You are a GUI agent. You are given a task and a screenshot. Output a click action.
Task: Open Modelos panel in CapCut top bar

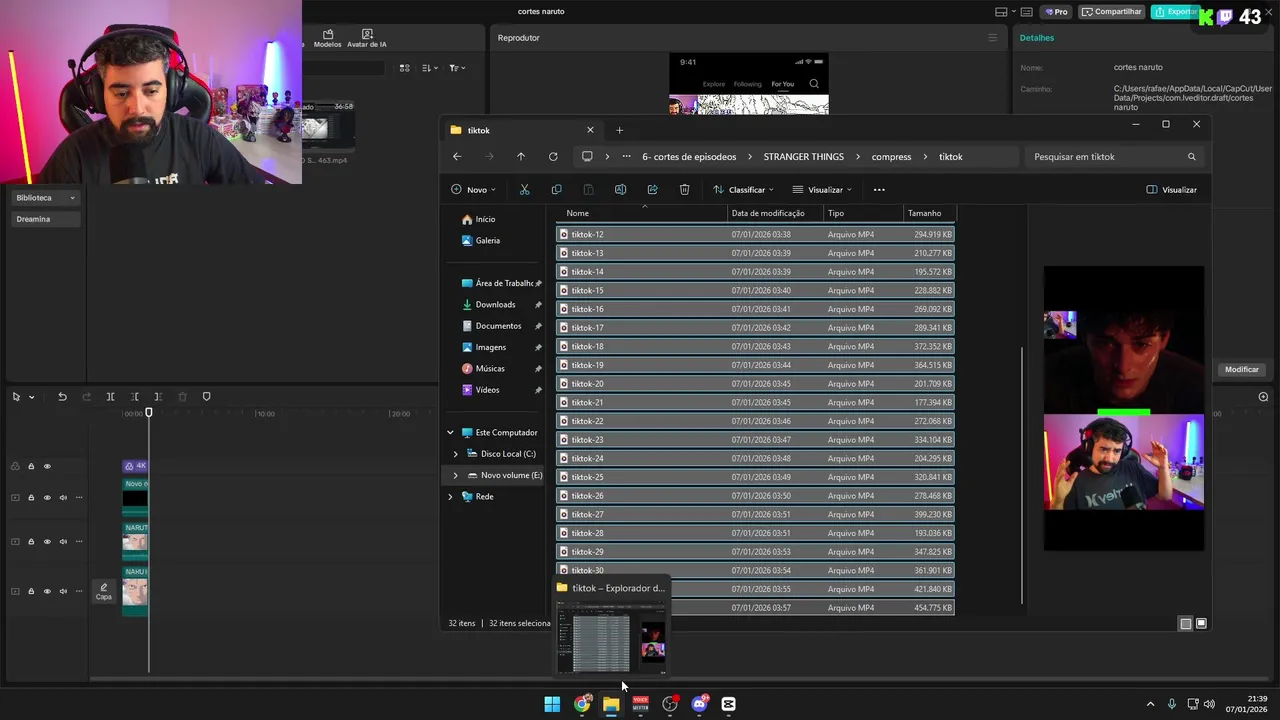pos(327,38)
